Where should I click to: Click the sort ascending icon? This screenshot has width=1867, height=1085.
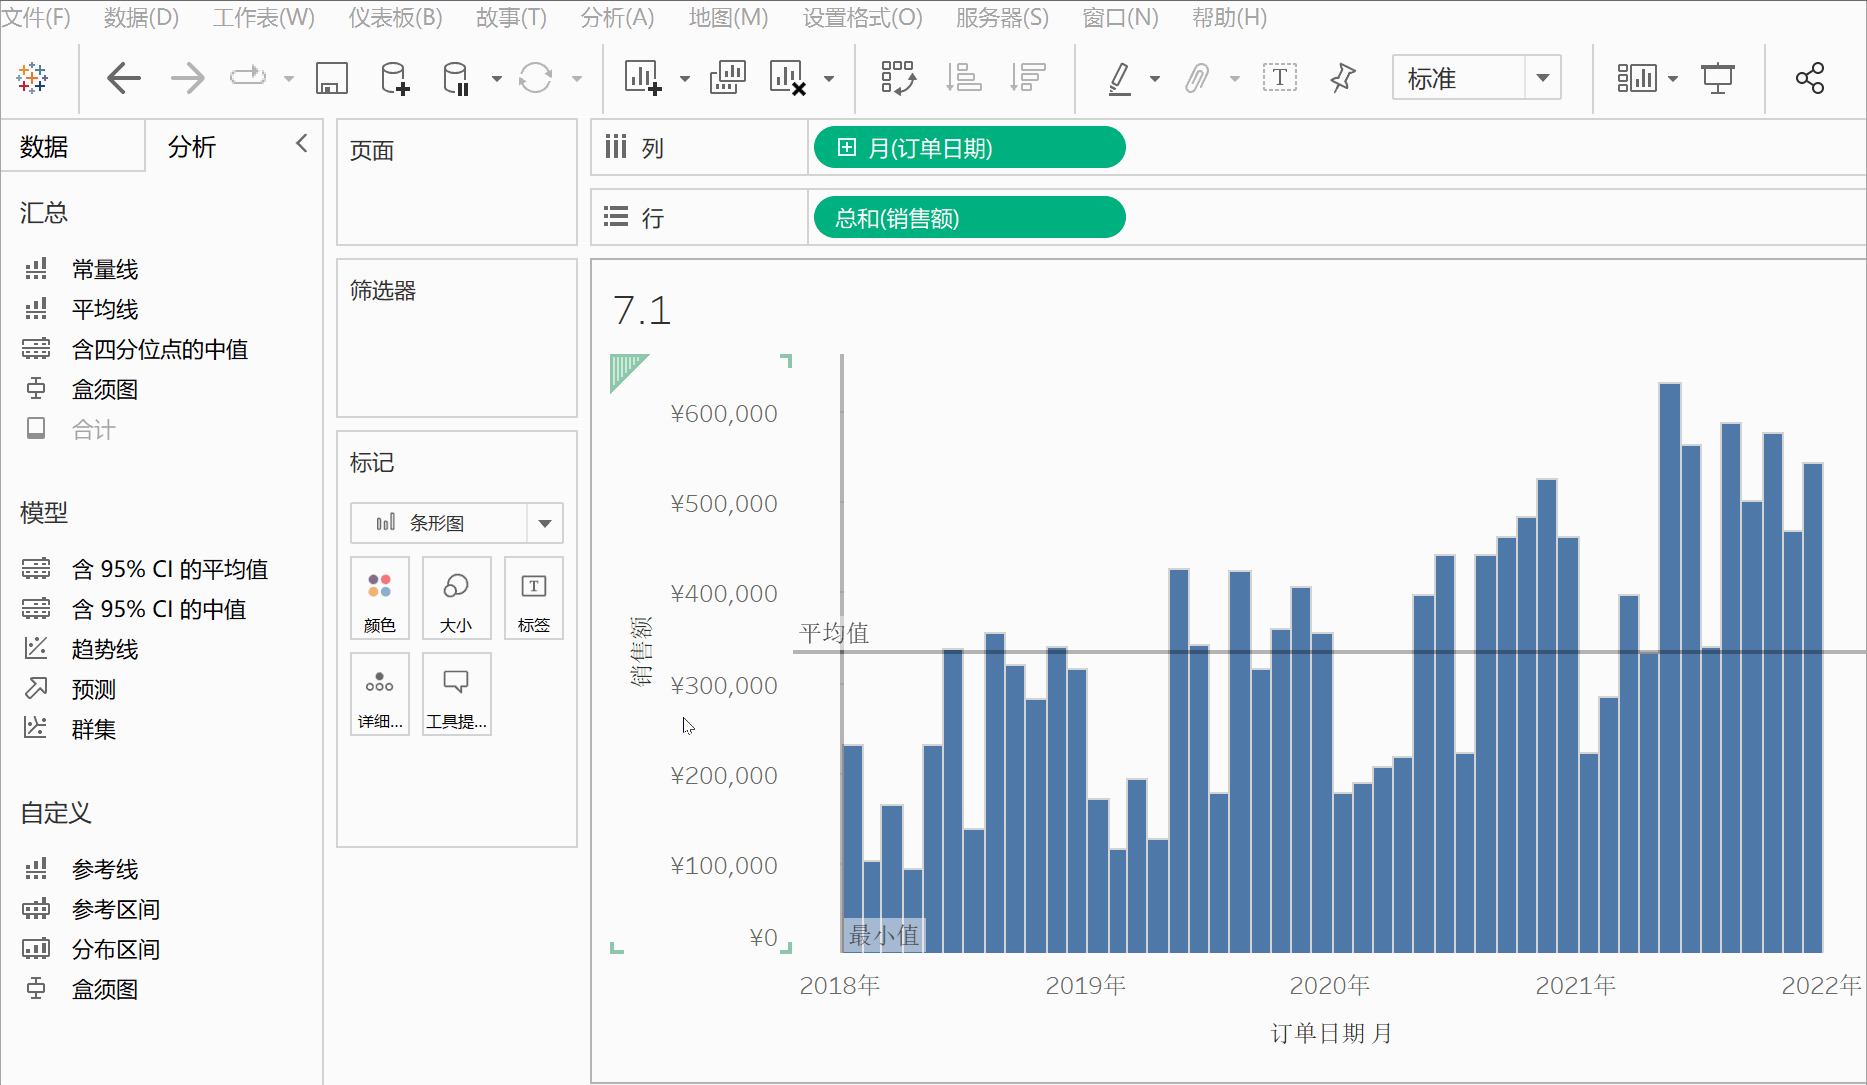pos(963,77)
